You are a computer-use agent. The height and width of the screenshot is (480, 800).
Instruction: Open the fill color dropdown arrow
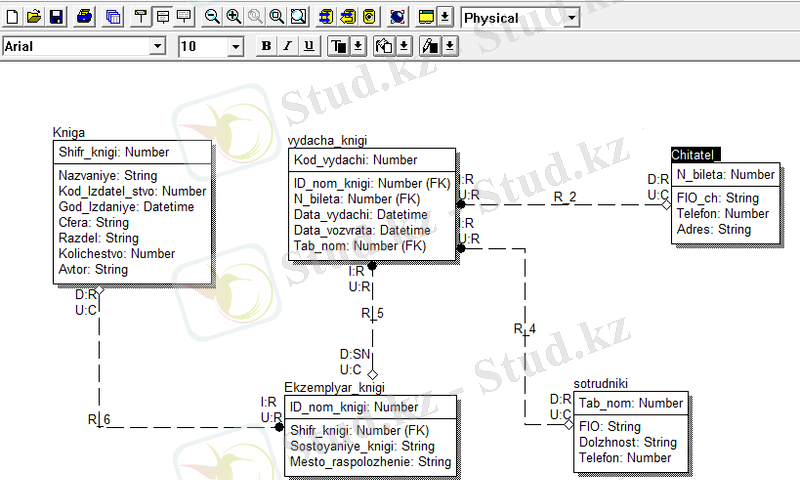(404, 46)
